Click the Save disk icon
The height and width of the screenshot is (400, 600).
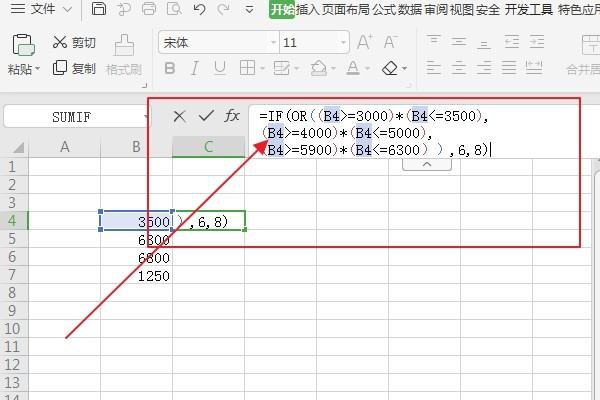pos(99,8)
